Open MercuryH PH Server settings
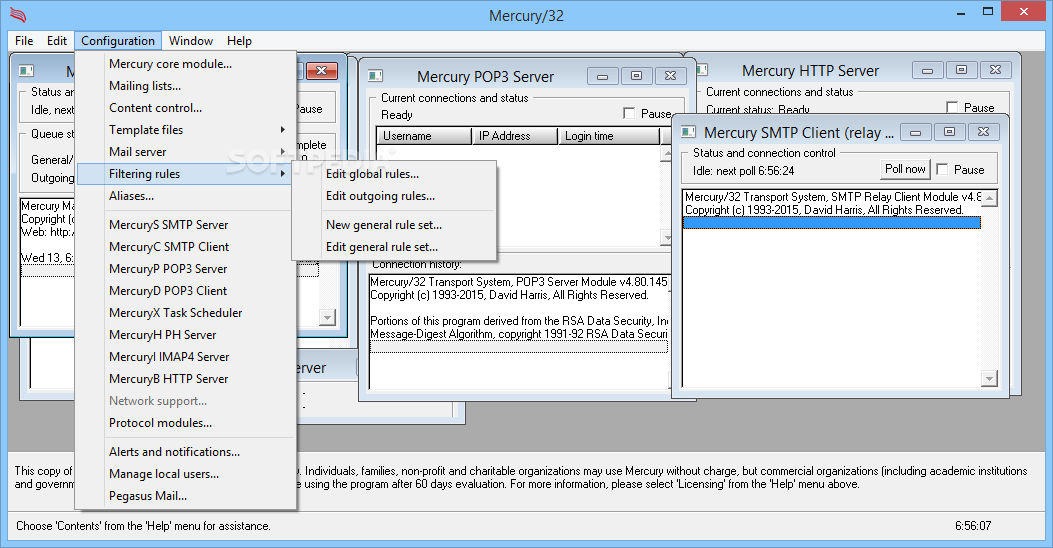This screenshot has height=548, width=1053. [185, 334]
